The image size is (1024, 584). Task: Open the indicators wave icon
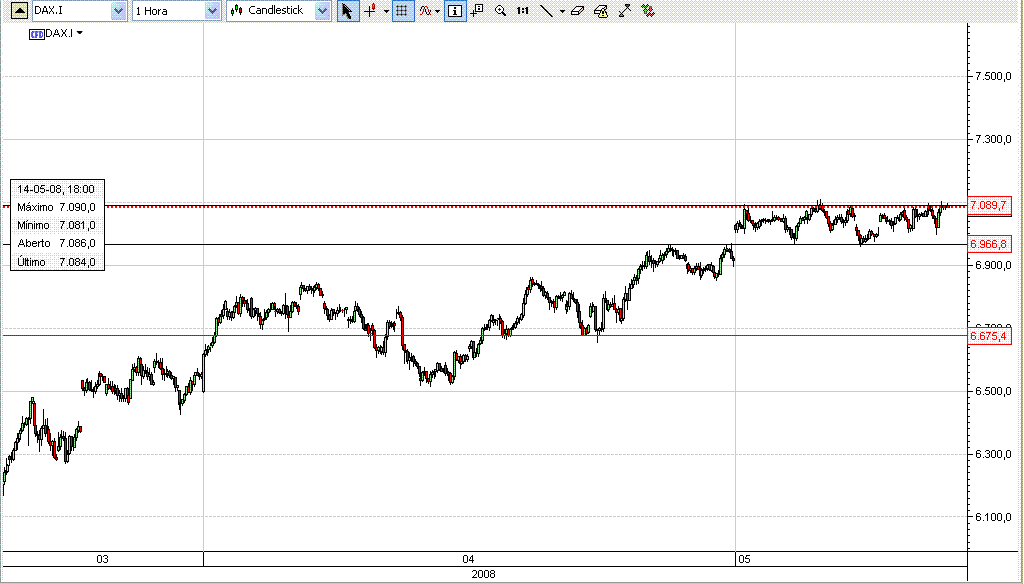425,10
